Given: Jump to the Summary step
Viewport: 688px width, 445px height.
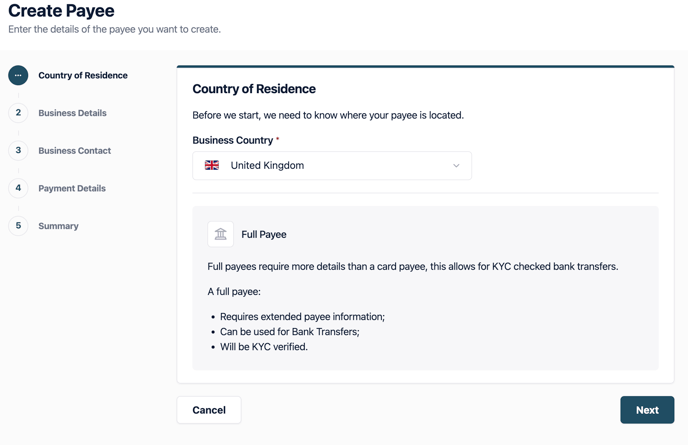Looking at the screenshot, I should point(58,226).
